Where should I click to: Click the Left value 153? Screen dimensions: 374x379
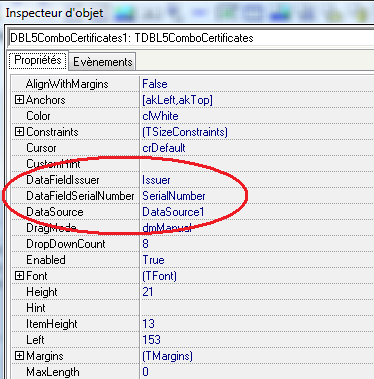pyautogui.click(x=151, y=340)
